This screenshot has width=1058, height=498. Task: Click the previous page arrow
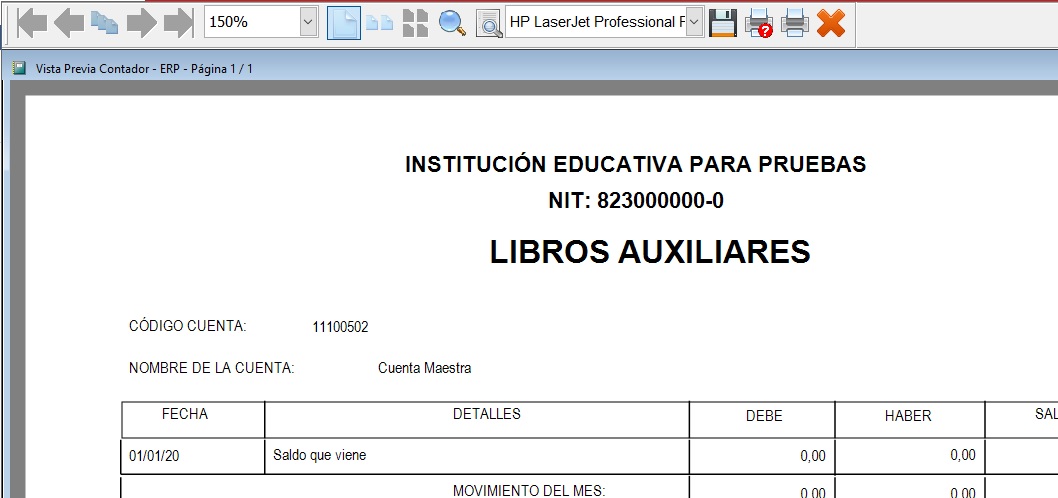[x=68, y=22]
